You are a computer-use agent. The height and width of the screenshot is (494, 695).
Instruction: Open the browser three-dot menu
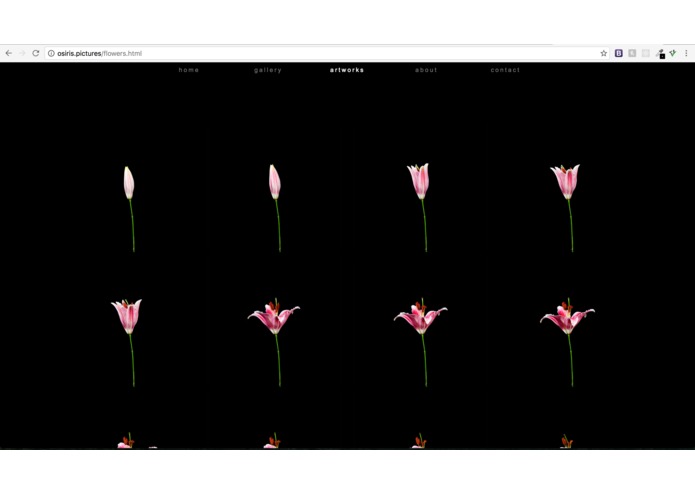686,53
